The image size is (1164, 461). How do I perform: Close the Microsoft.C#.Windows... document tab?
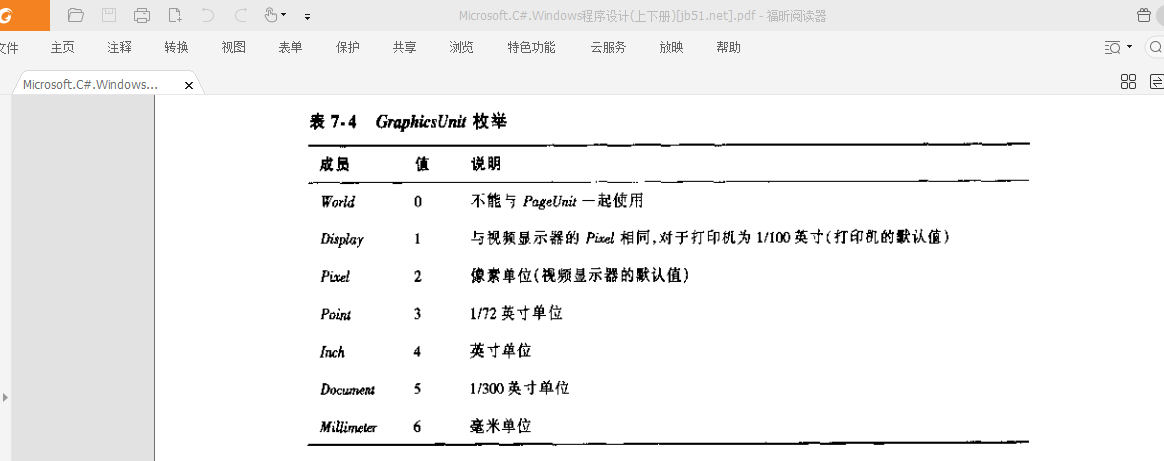(189, 85)
